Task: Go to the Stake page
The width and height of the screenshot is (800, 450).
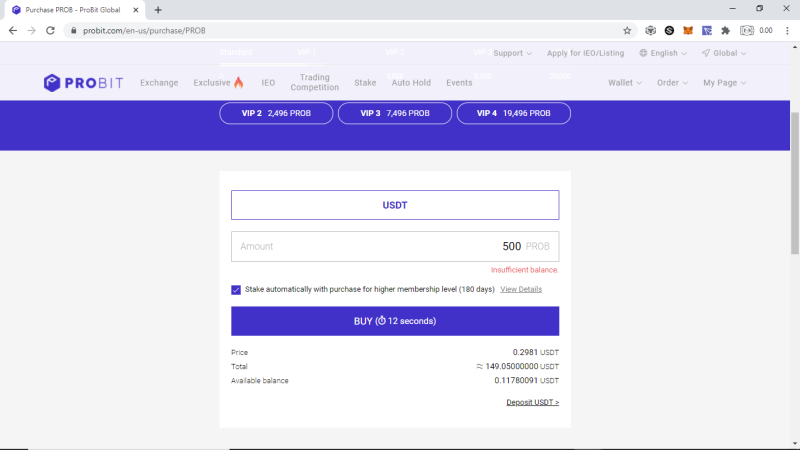Action: tap(365, 83)
